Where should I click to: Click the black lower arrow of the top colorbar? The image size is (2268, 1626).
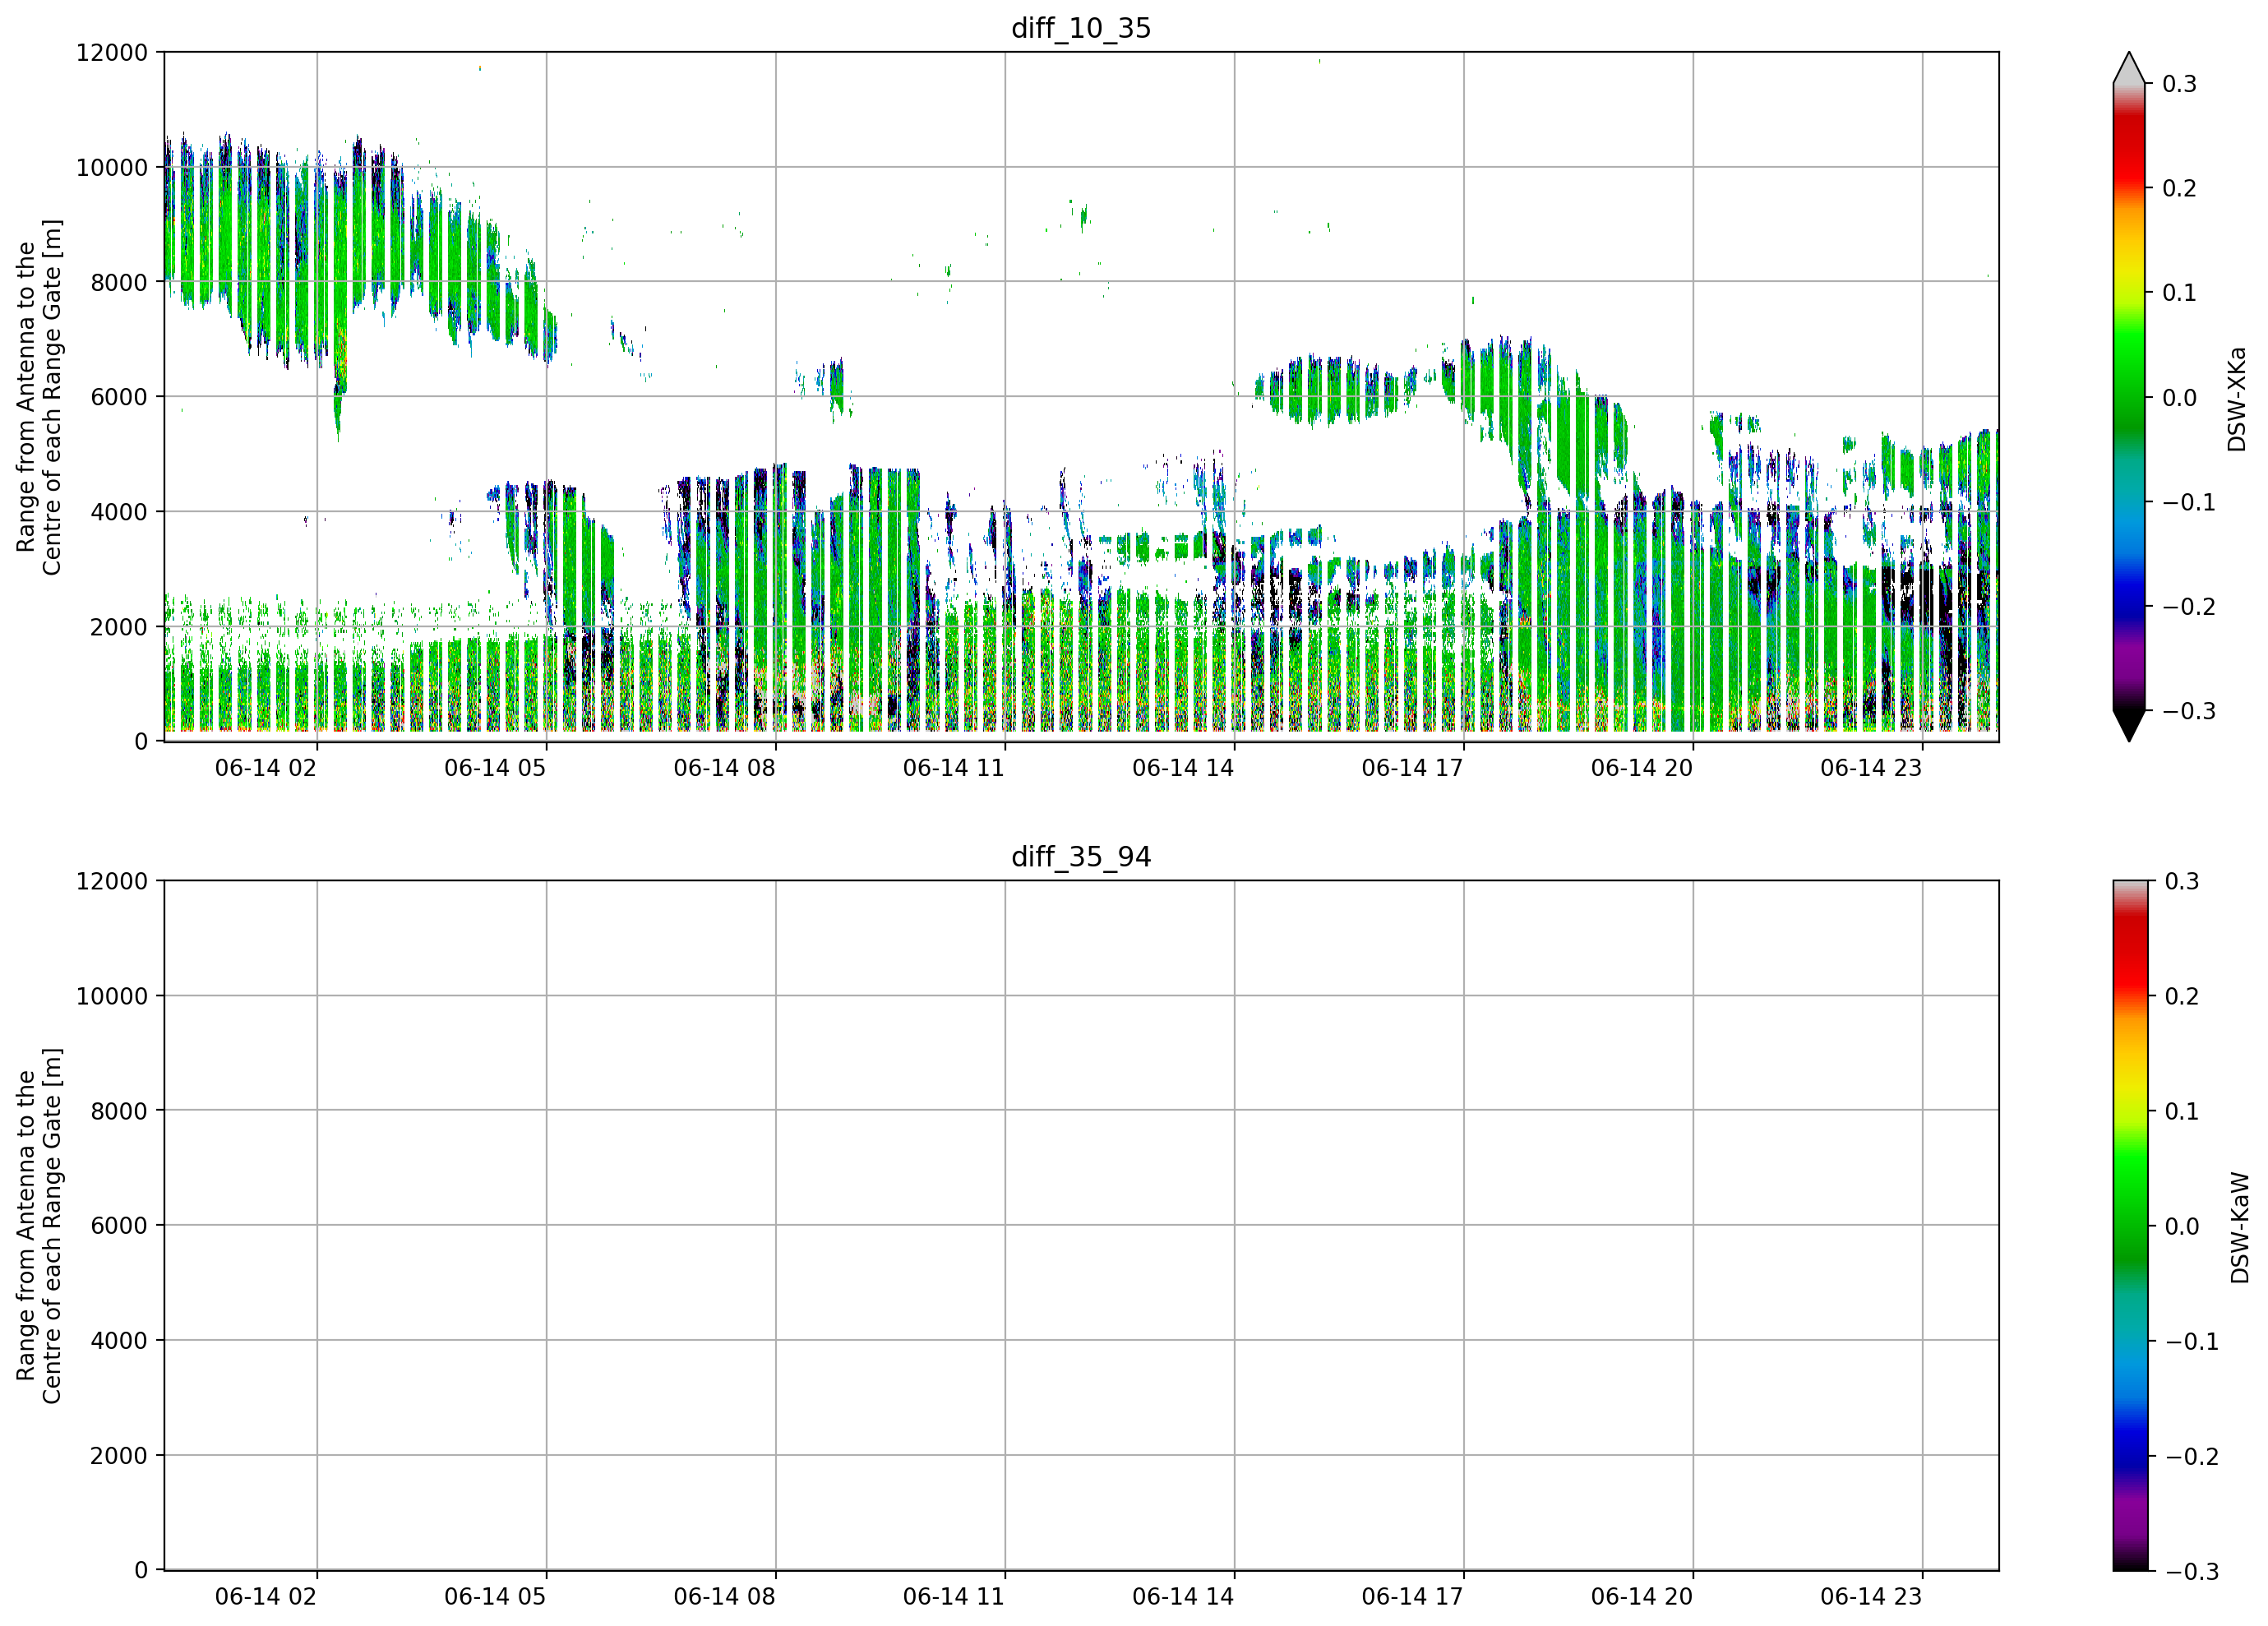click(x=2129, y=726)
